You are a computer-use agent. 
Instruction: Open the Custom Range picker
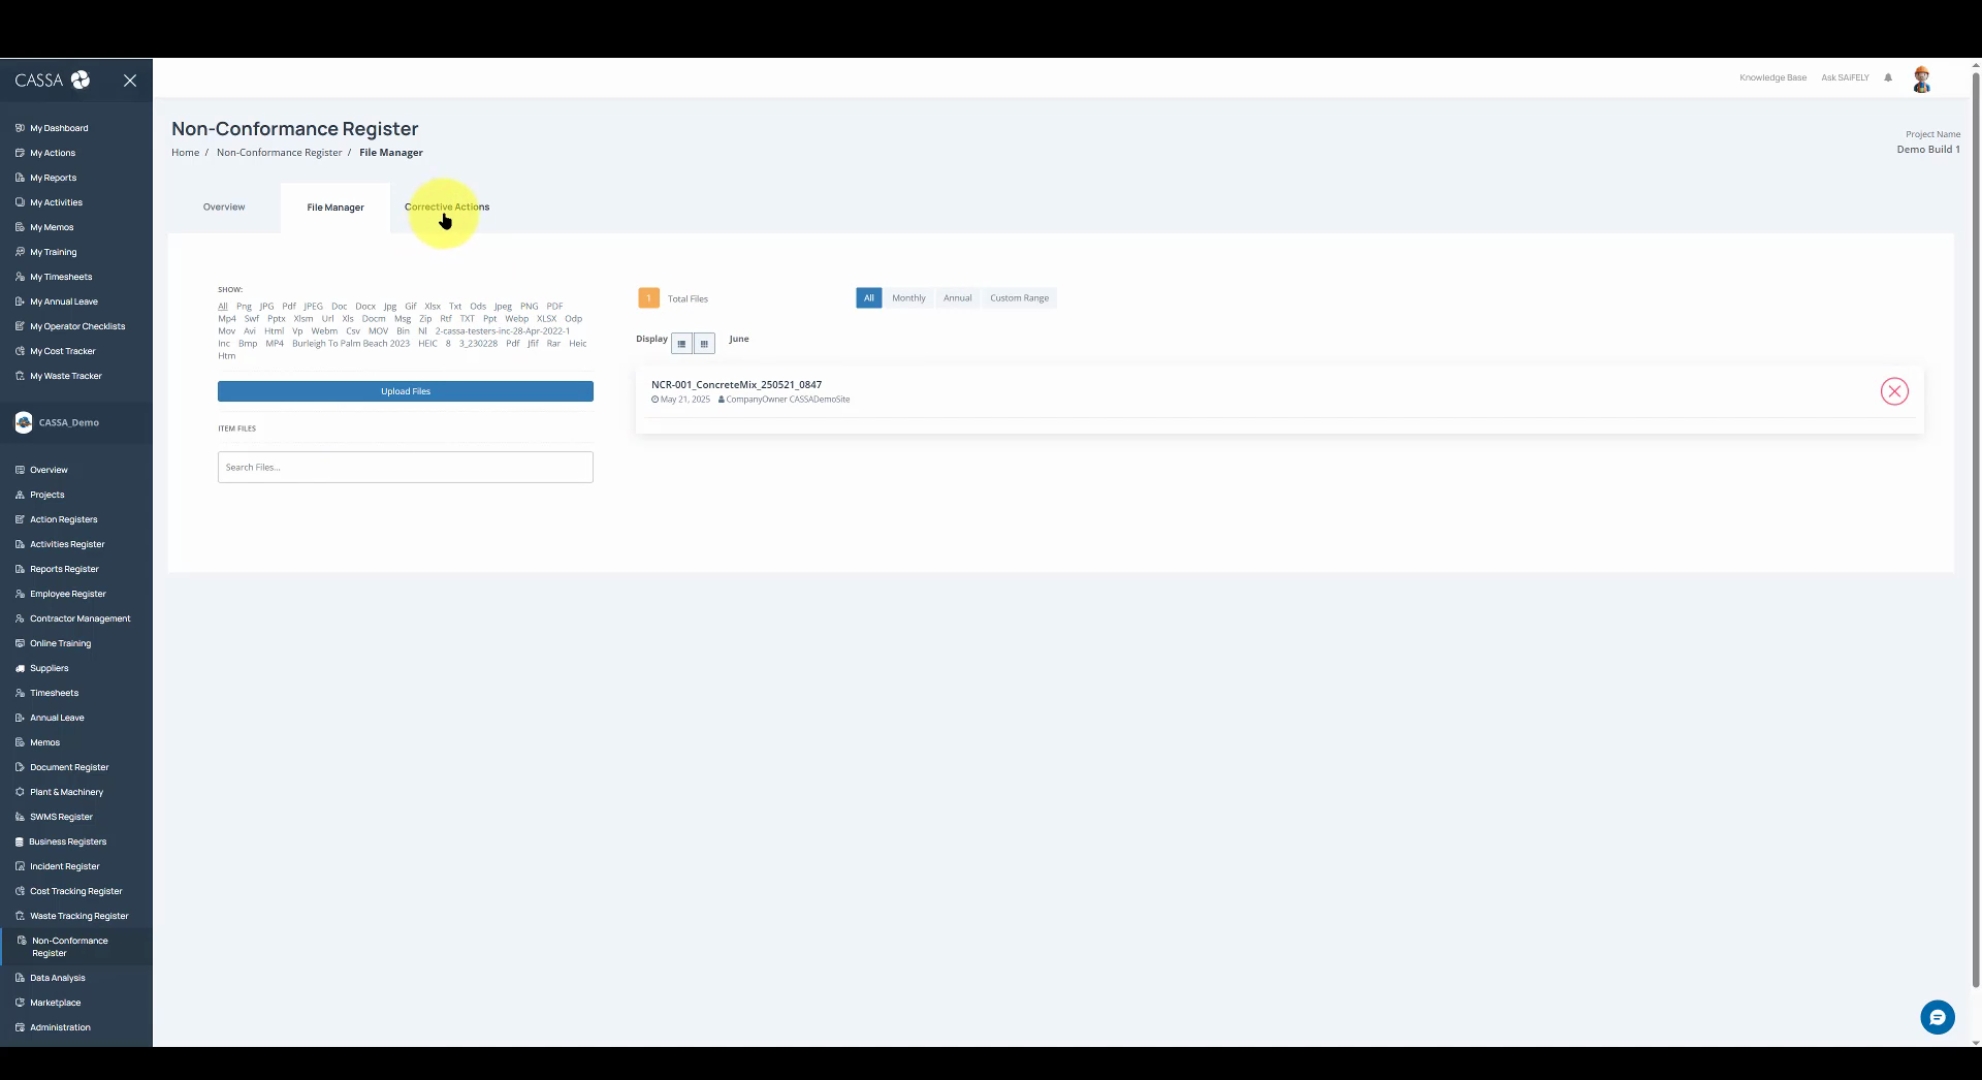[x=1019, y=298]
